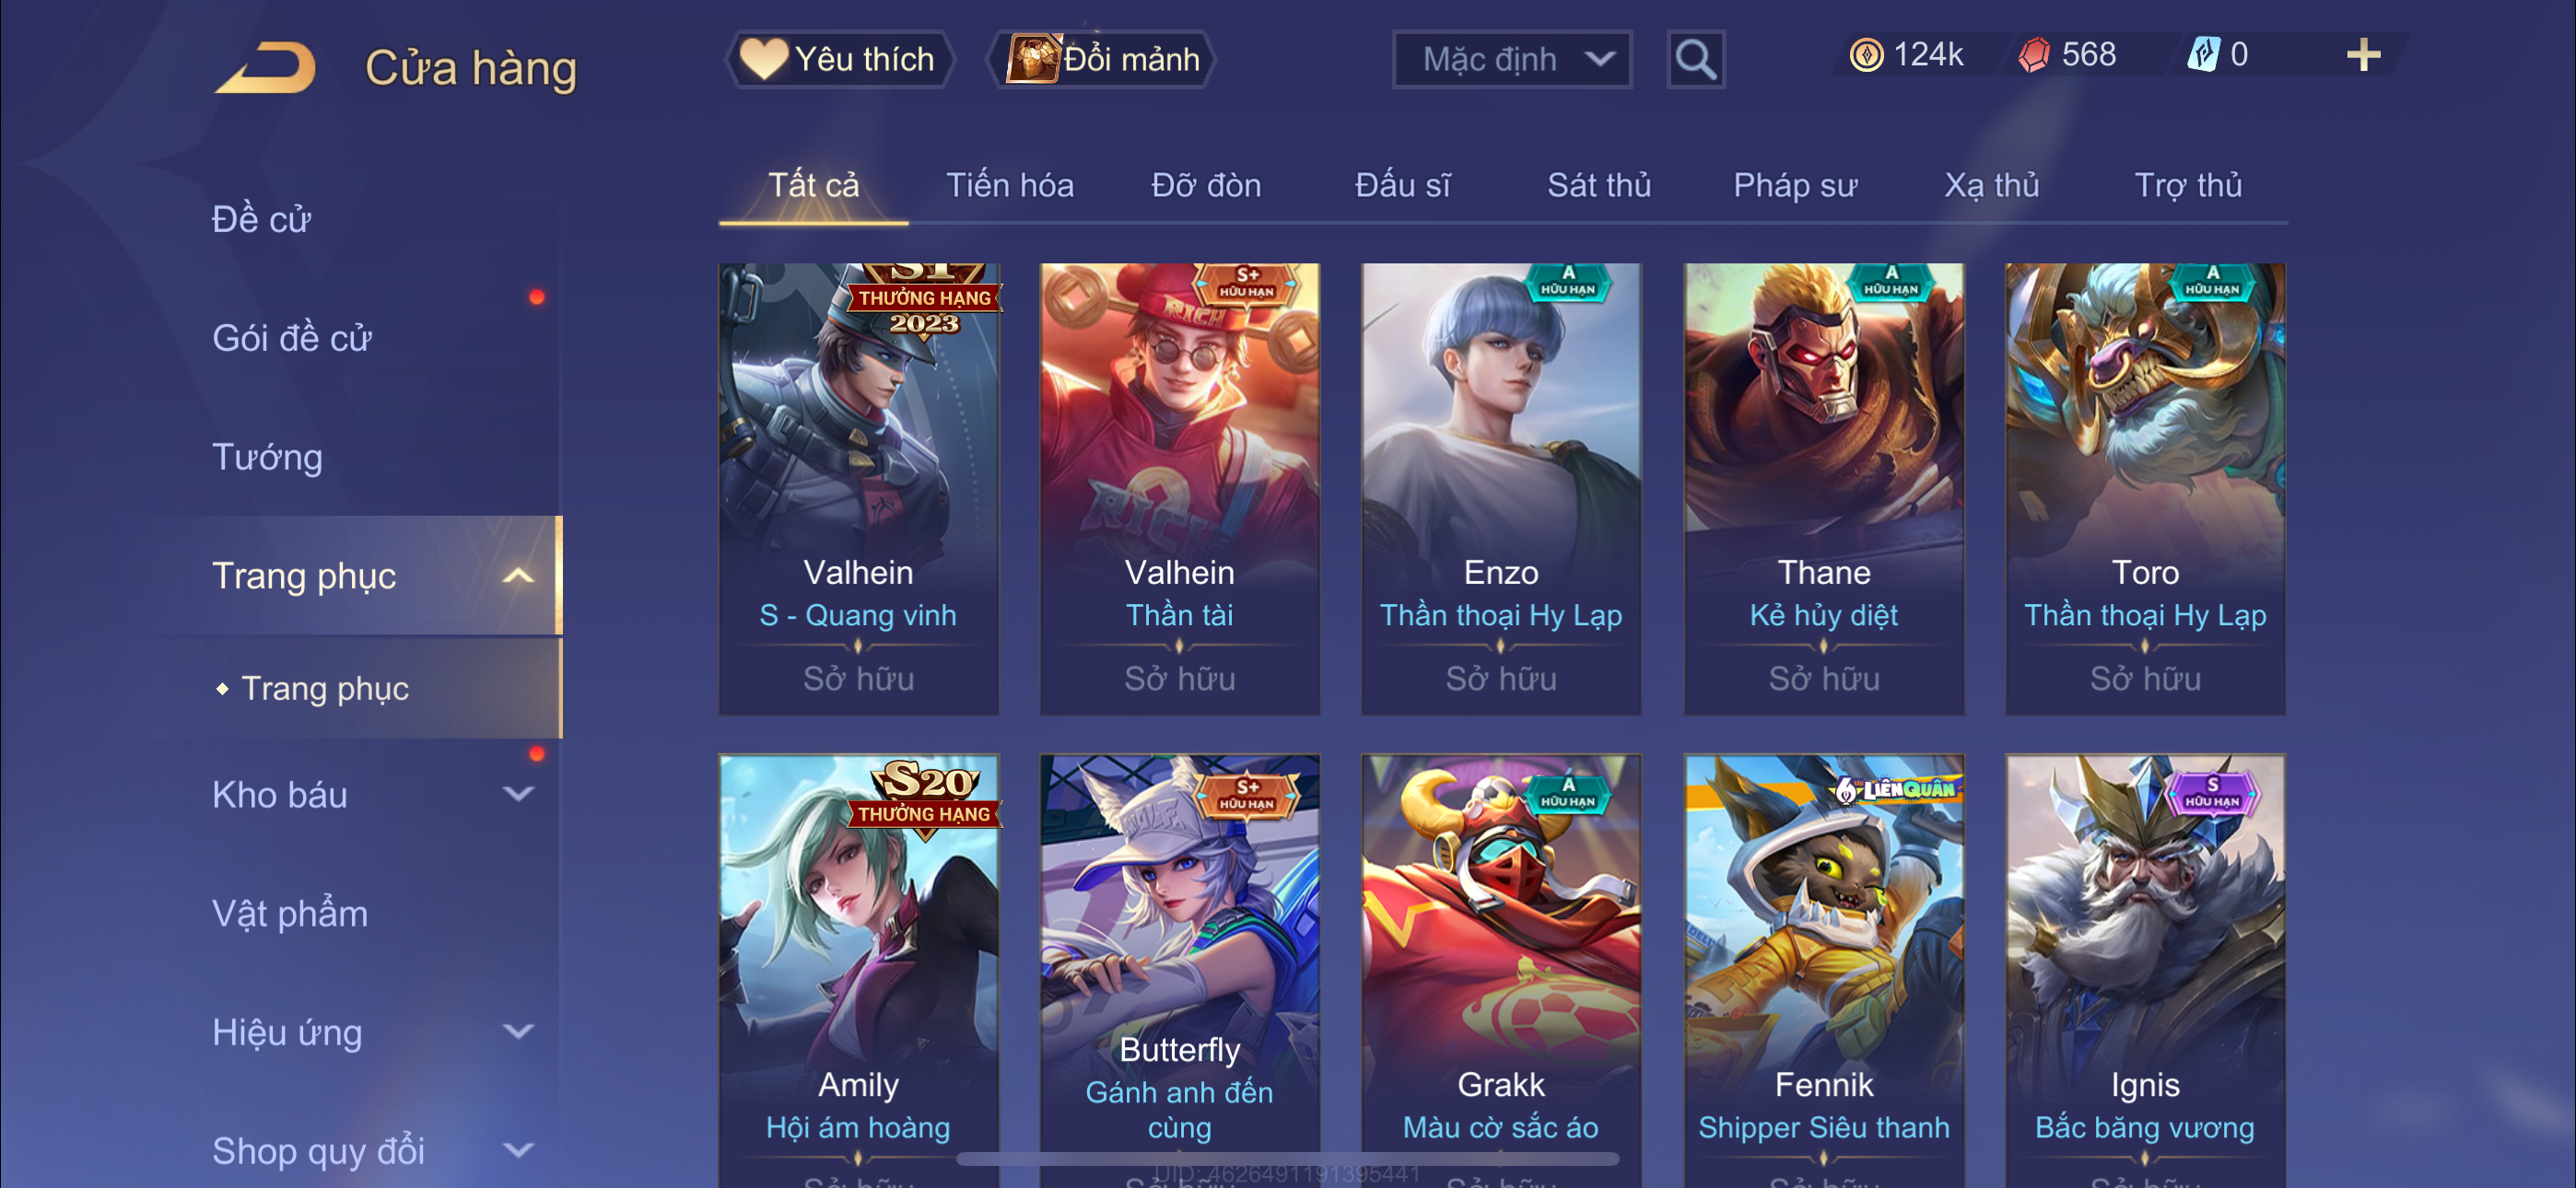Viewport: 2576px width, 1188px height.
Task: Select Enzo Thần thoại Hy Lạp card
Action: (1500, 489)
